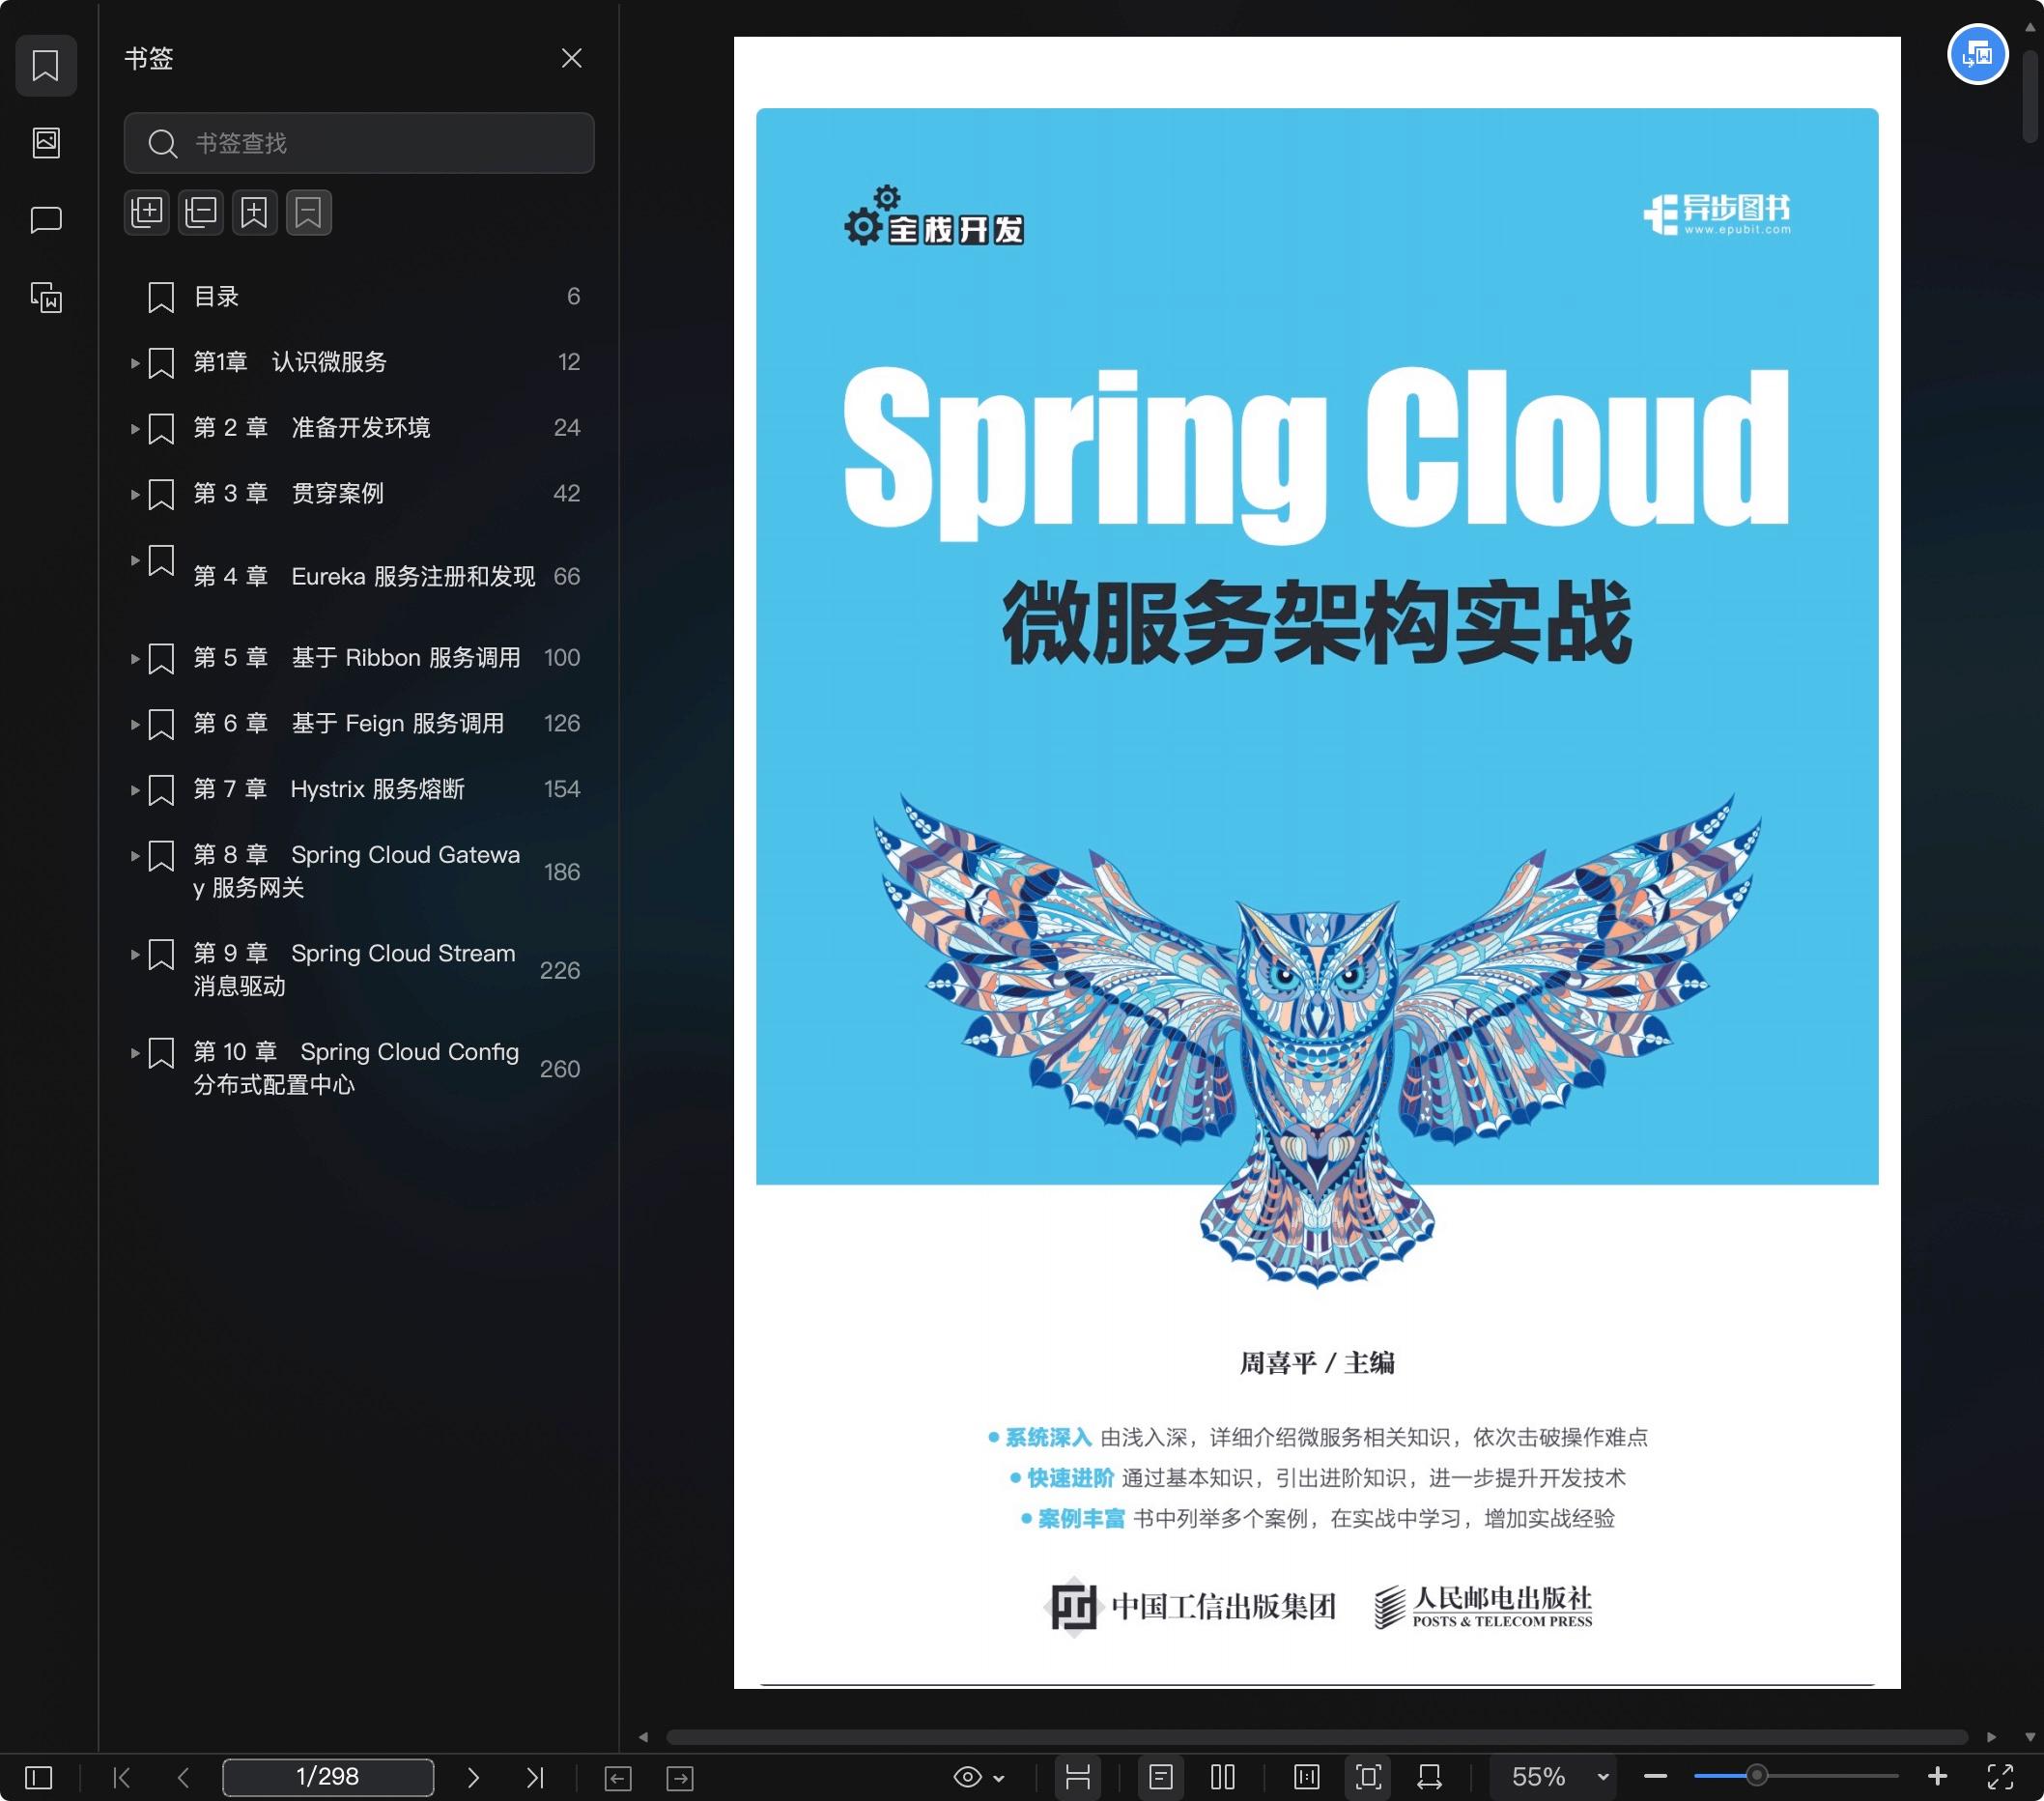Select single page layout icon
Viewport: 2044px width, 1801px height.
(x=1160, y=1777)
